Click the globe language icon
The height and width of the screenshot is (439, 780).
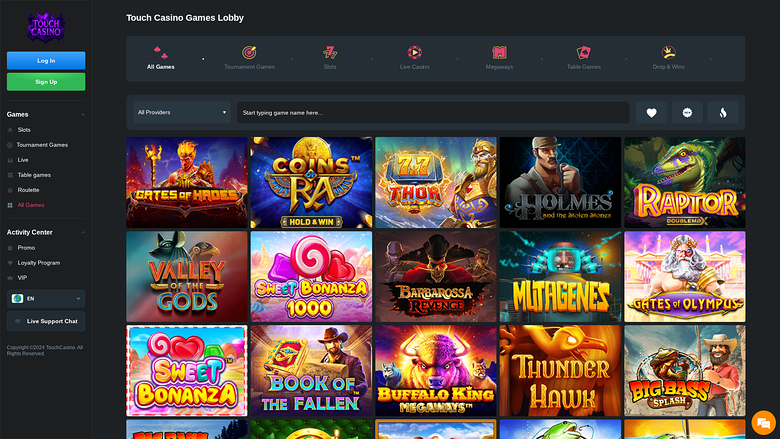point(17,298)
